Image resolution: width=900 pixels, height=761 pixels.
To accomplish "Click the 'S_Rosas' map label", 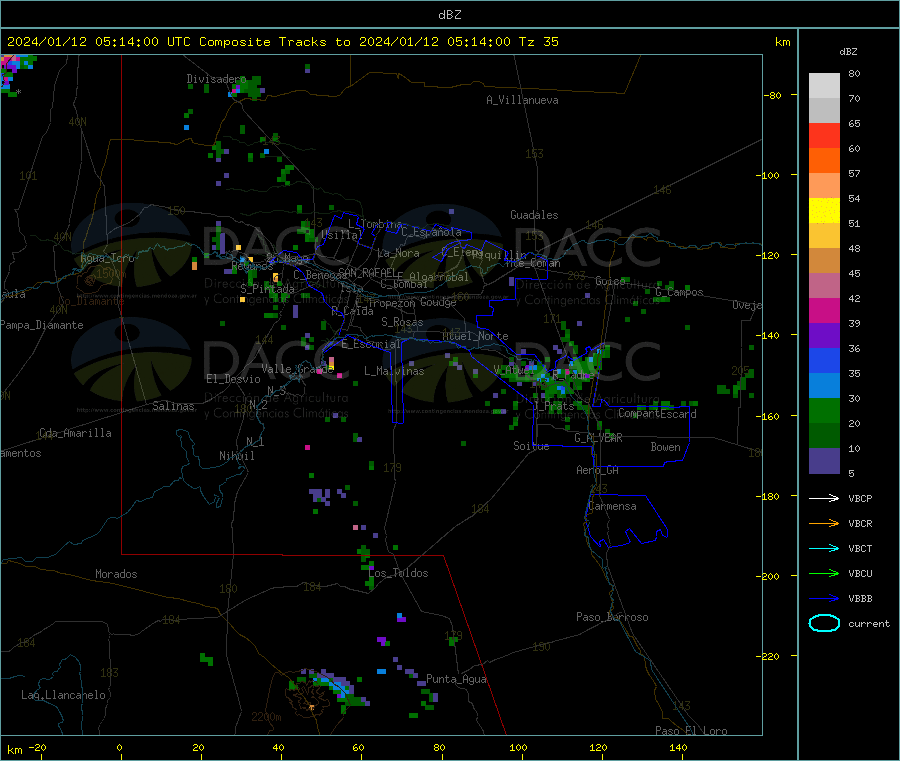I will (x=402, y=322).
